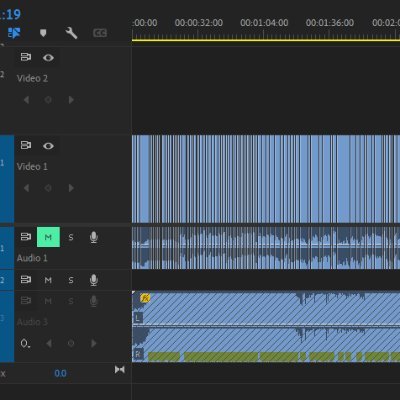Toggle the linked selection button
The image size is (400, 400).
coord(14,33)
